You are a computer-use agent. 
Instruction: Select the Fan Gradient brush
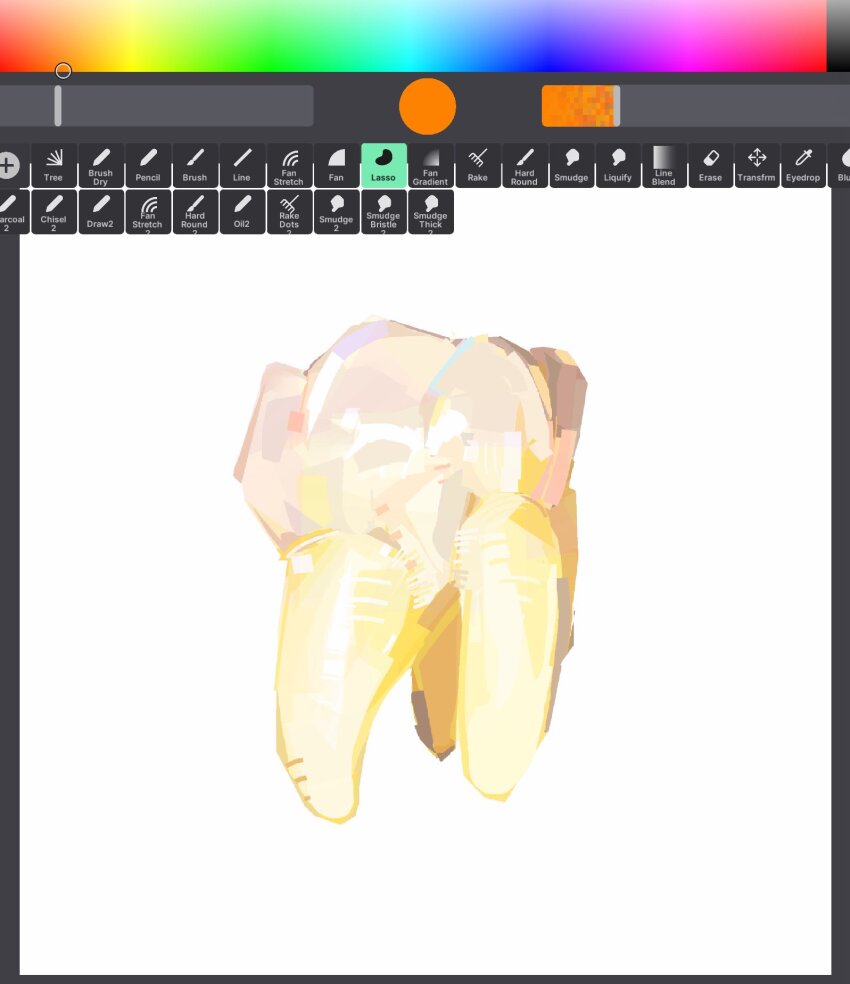point(430,165)
